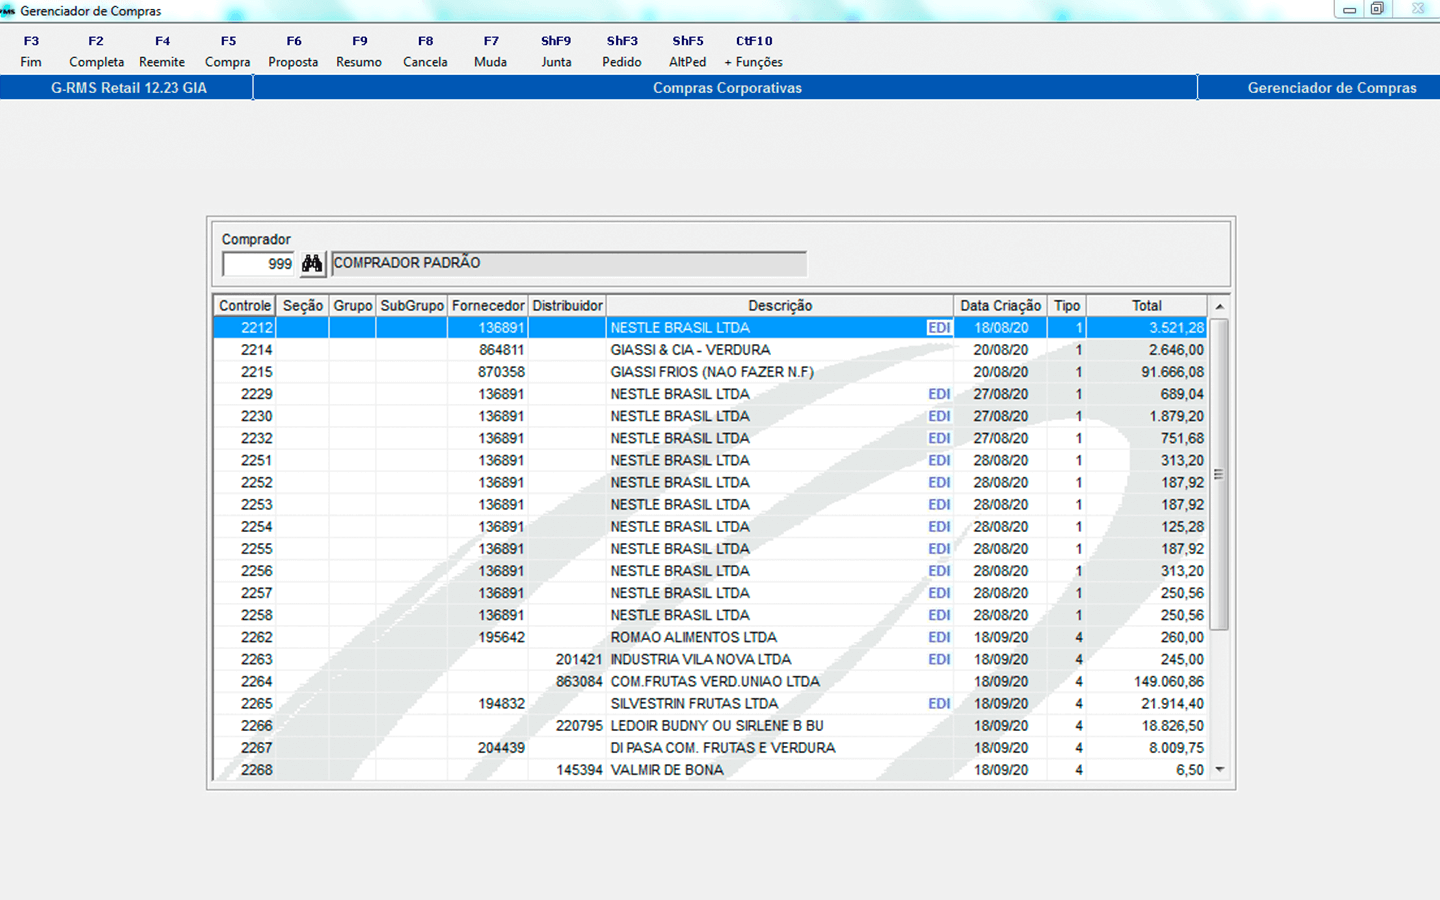Open the F9 Resumo summary

(359, 52)
